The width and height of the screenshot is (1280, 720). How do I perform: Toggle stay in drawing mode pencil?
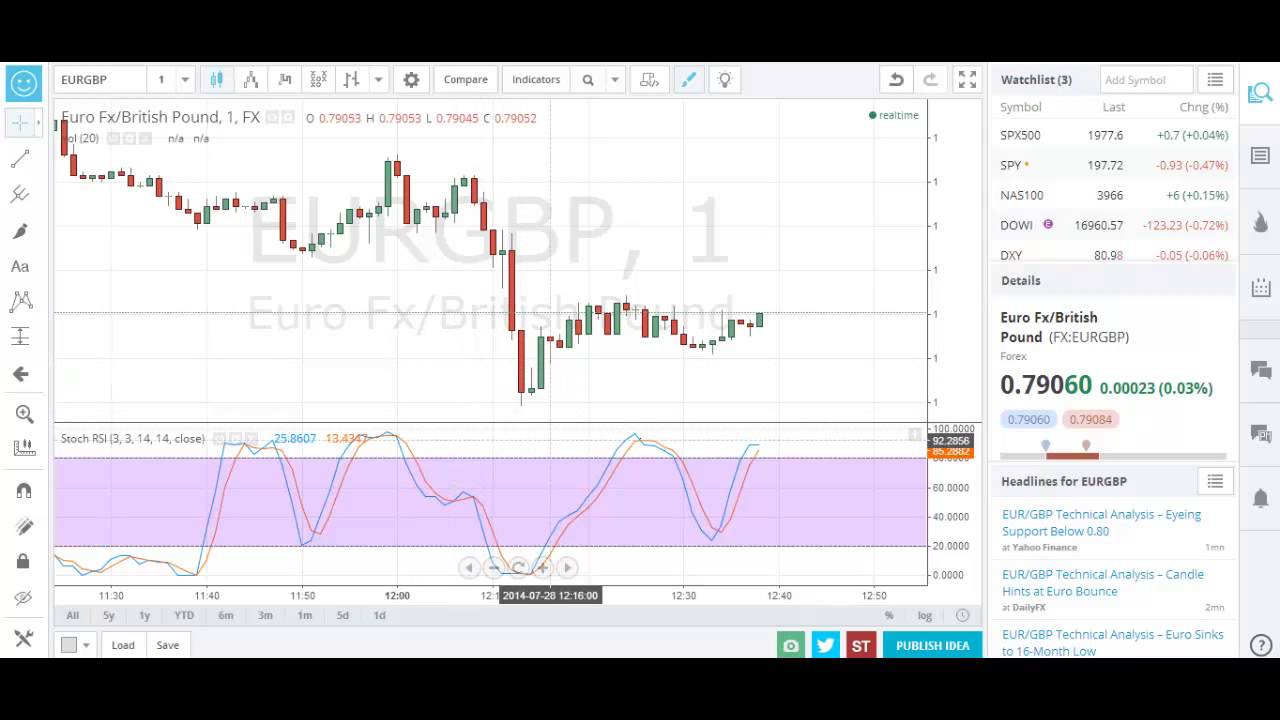pyautogui.click(x=24, y=526)
